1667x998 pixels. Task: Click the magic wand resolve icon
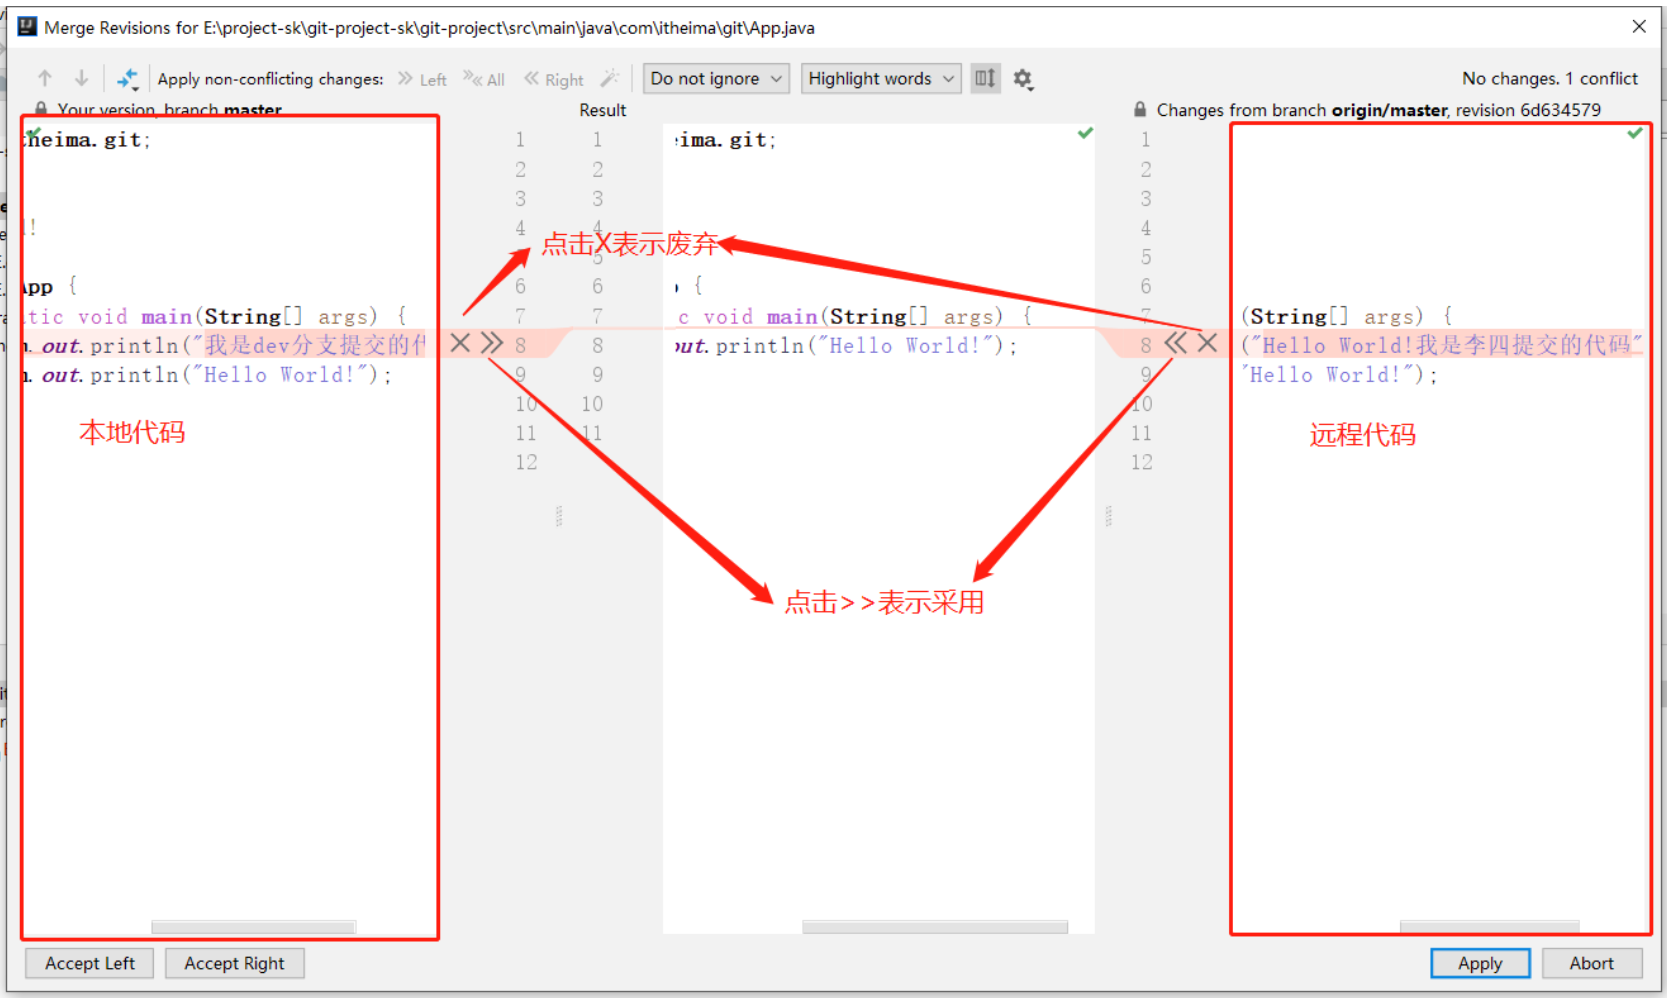pyautogui.click(x=609, y=78)
